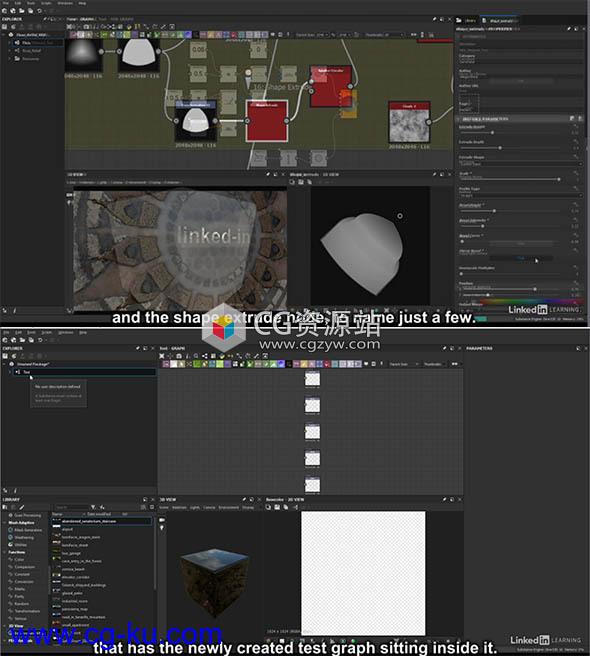The image size is (590, 656).
Task: Open Scripts menu in bottom window
Action: [x=46, y=332]
